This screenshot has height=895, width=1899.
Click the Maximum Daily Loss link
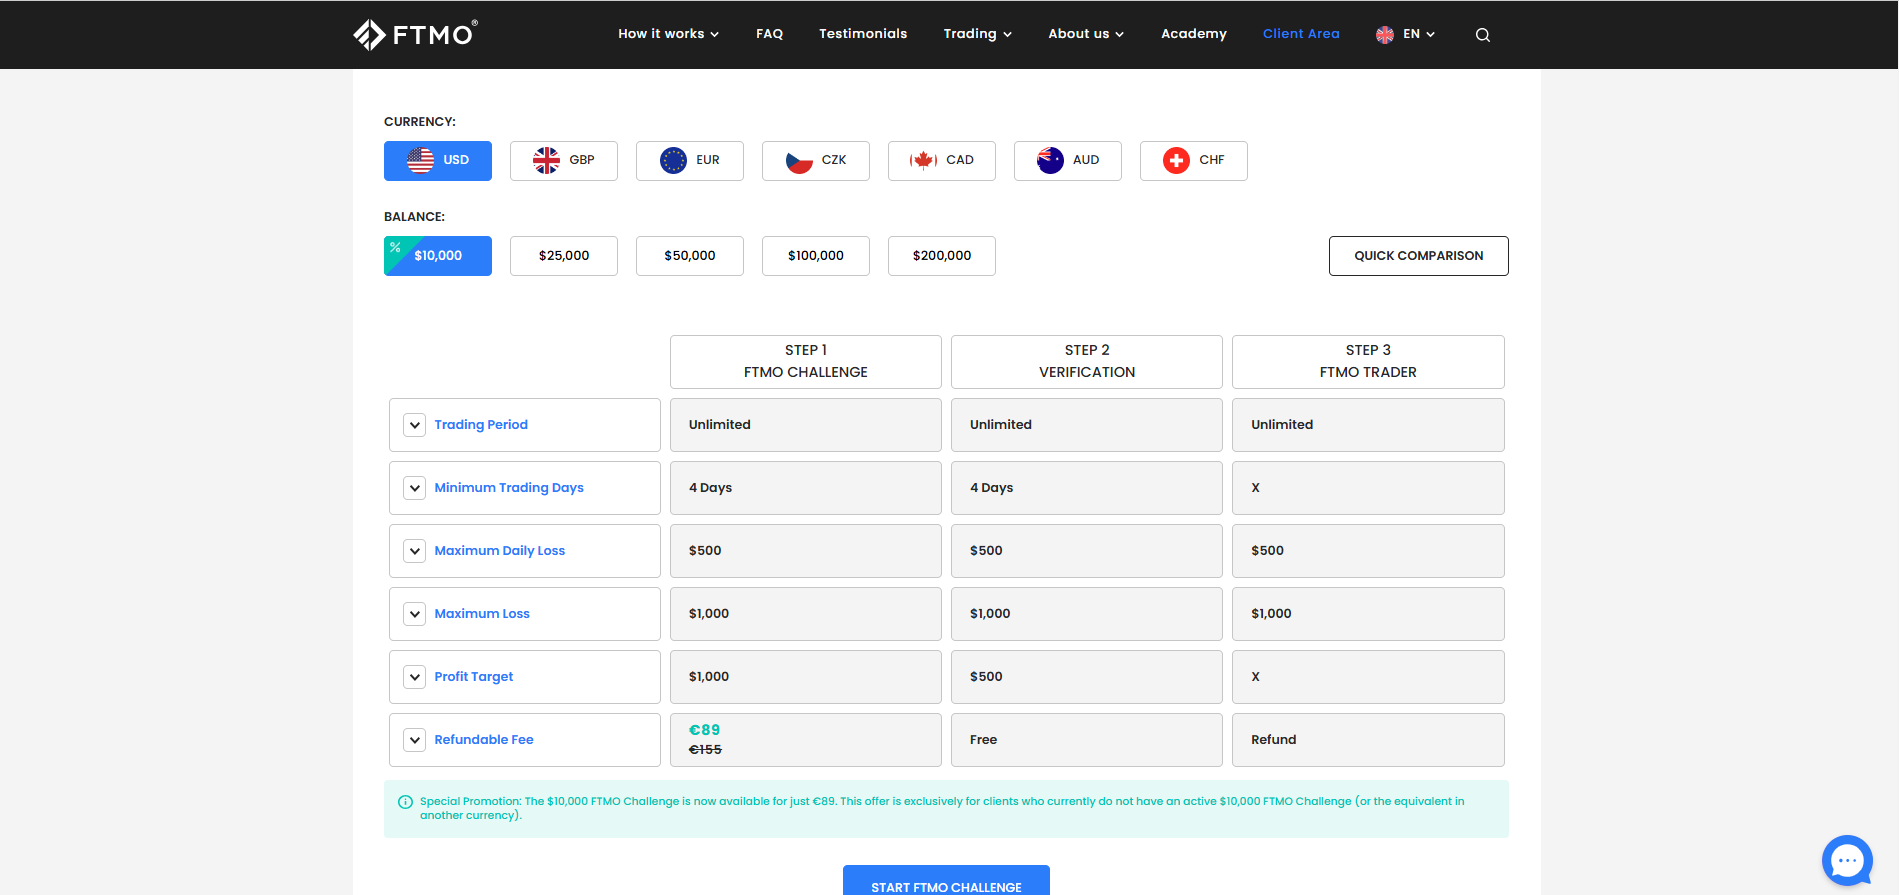point(500,551)
